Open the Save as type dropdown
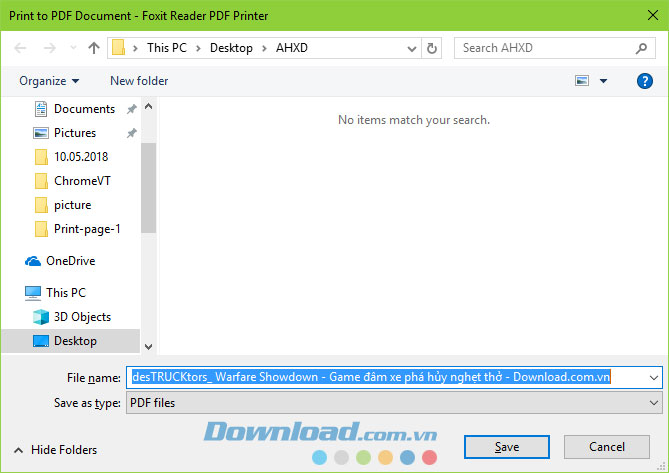The height and width of the screenshot is (473, 669). [x=394, y=403]
